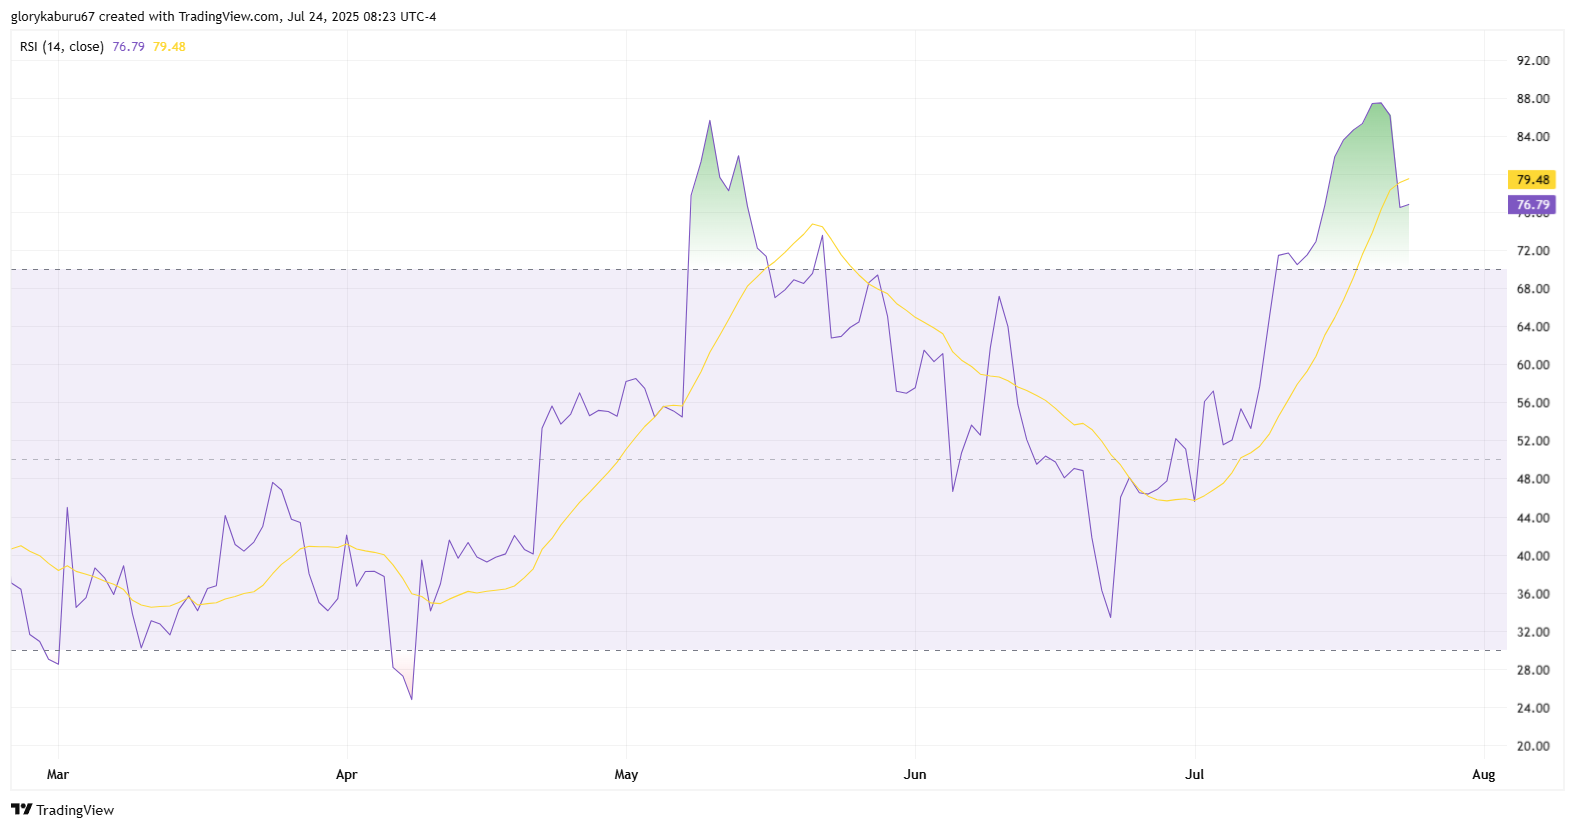Click the 84.00 axis value
Image resolution: width=1575 pixels, height=829 pixels.
(1533, 137)
